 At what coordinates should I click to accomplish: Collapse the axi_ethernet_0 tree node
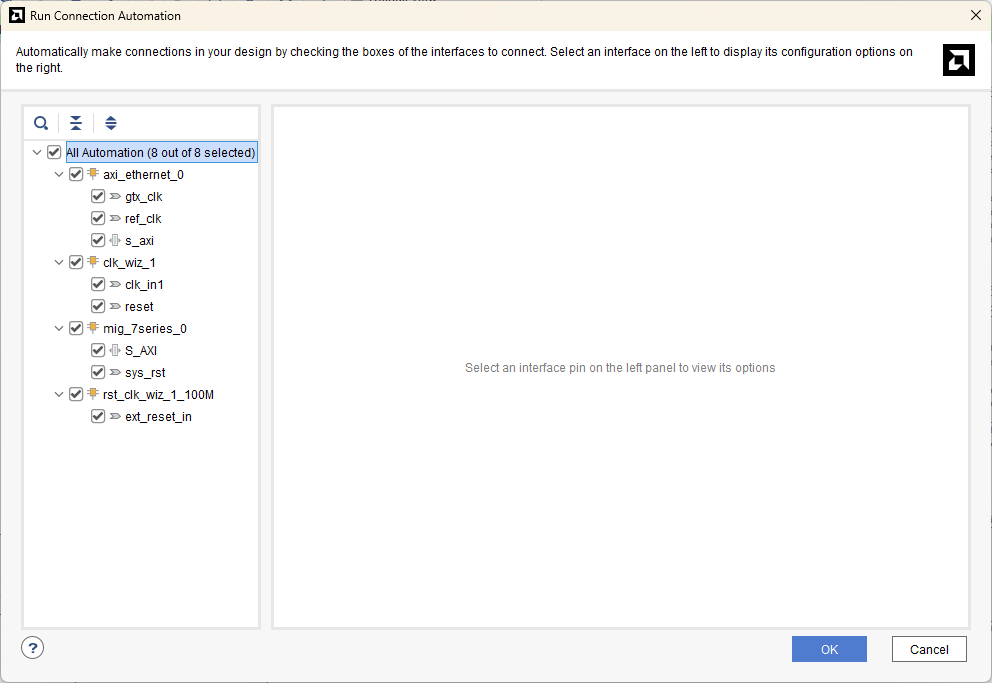59,175
